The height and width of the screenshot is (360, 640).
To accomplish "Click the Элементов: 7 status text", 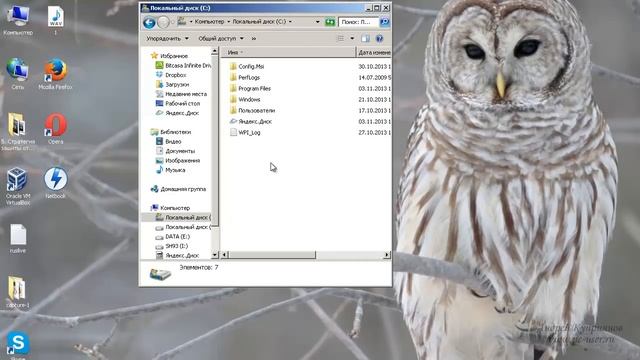I will click(199, 267).
